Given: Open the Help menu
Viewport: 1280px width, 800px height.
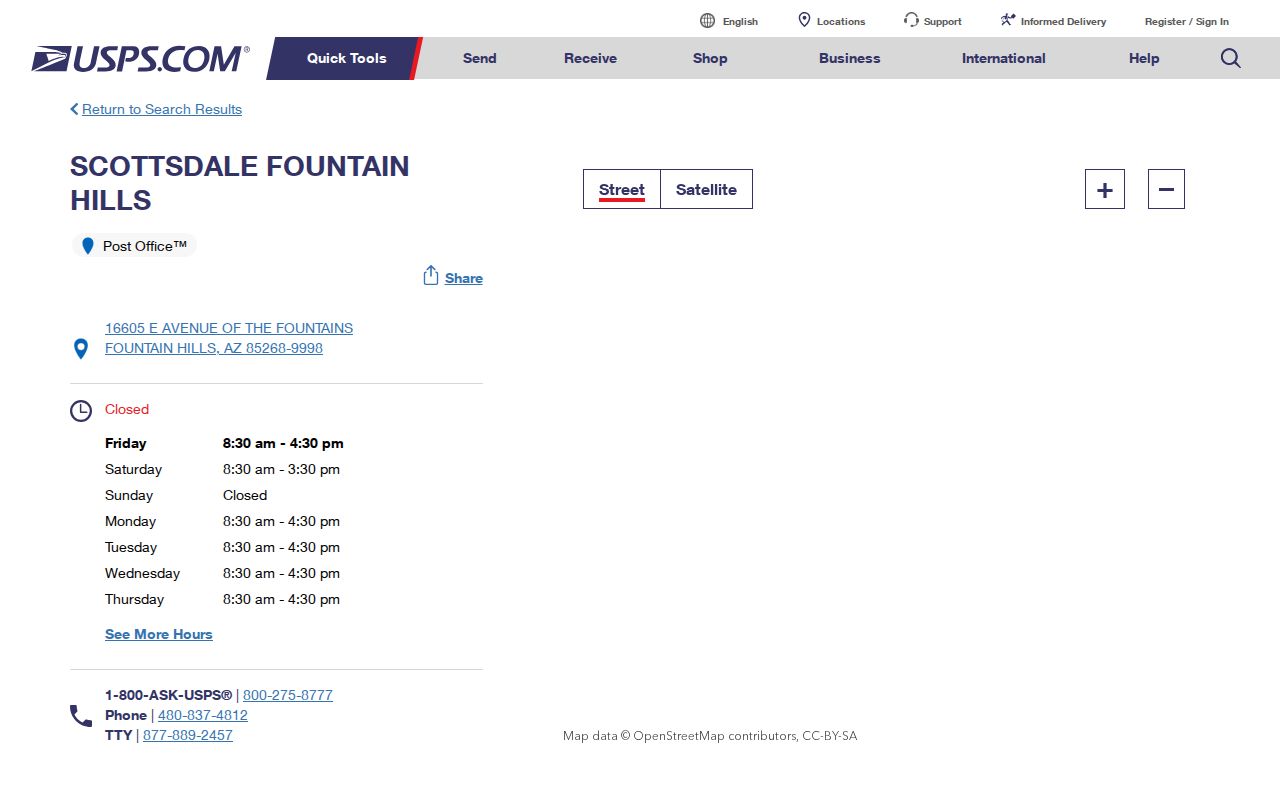Looking at the screenshot, I should 1144,58.
